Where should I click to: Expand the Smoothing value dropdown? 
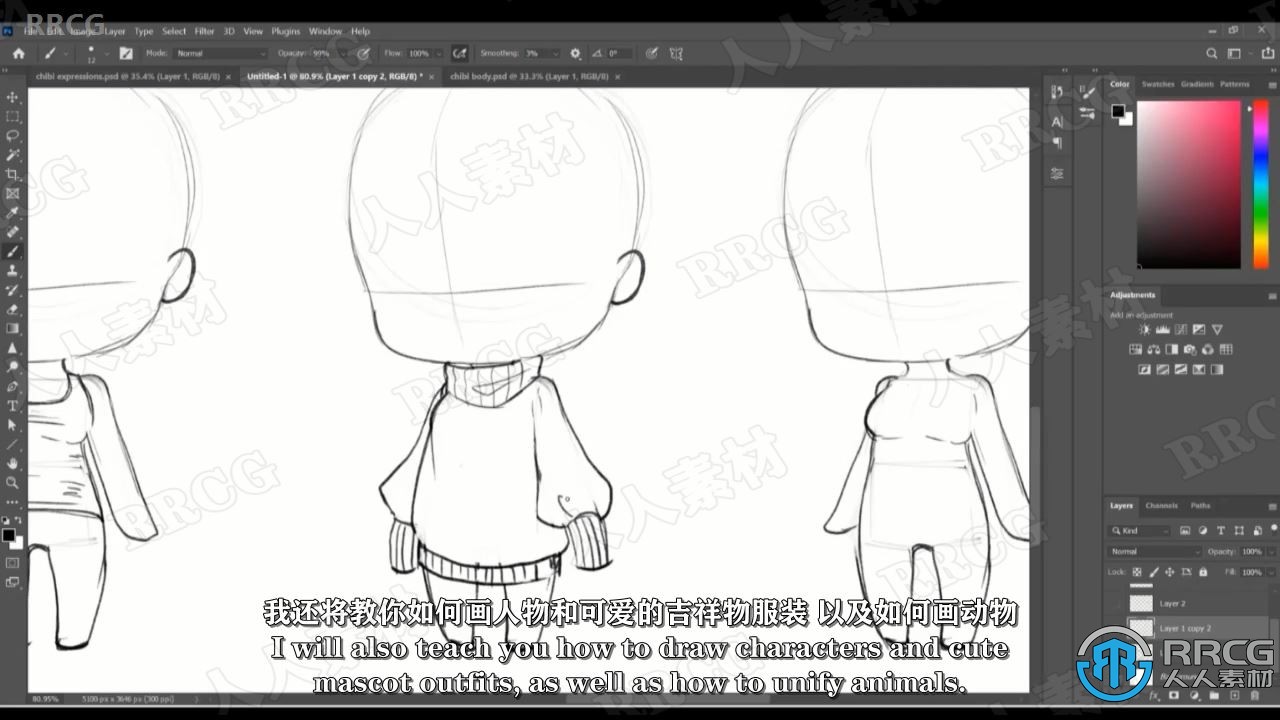click(x=556, y=53)
